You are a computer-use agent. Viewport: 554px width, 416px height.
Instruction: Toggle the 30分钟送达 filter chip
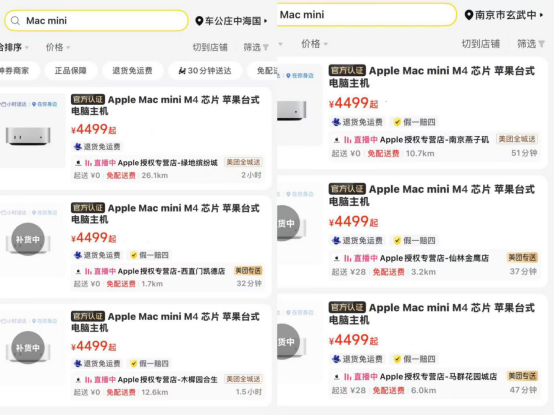[x=205, y=71]
